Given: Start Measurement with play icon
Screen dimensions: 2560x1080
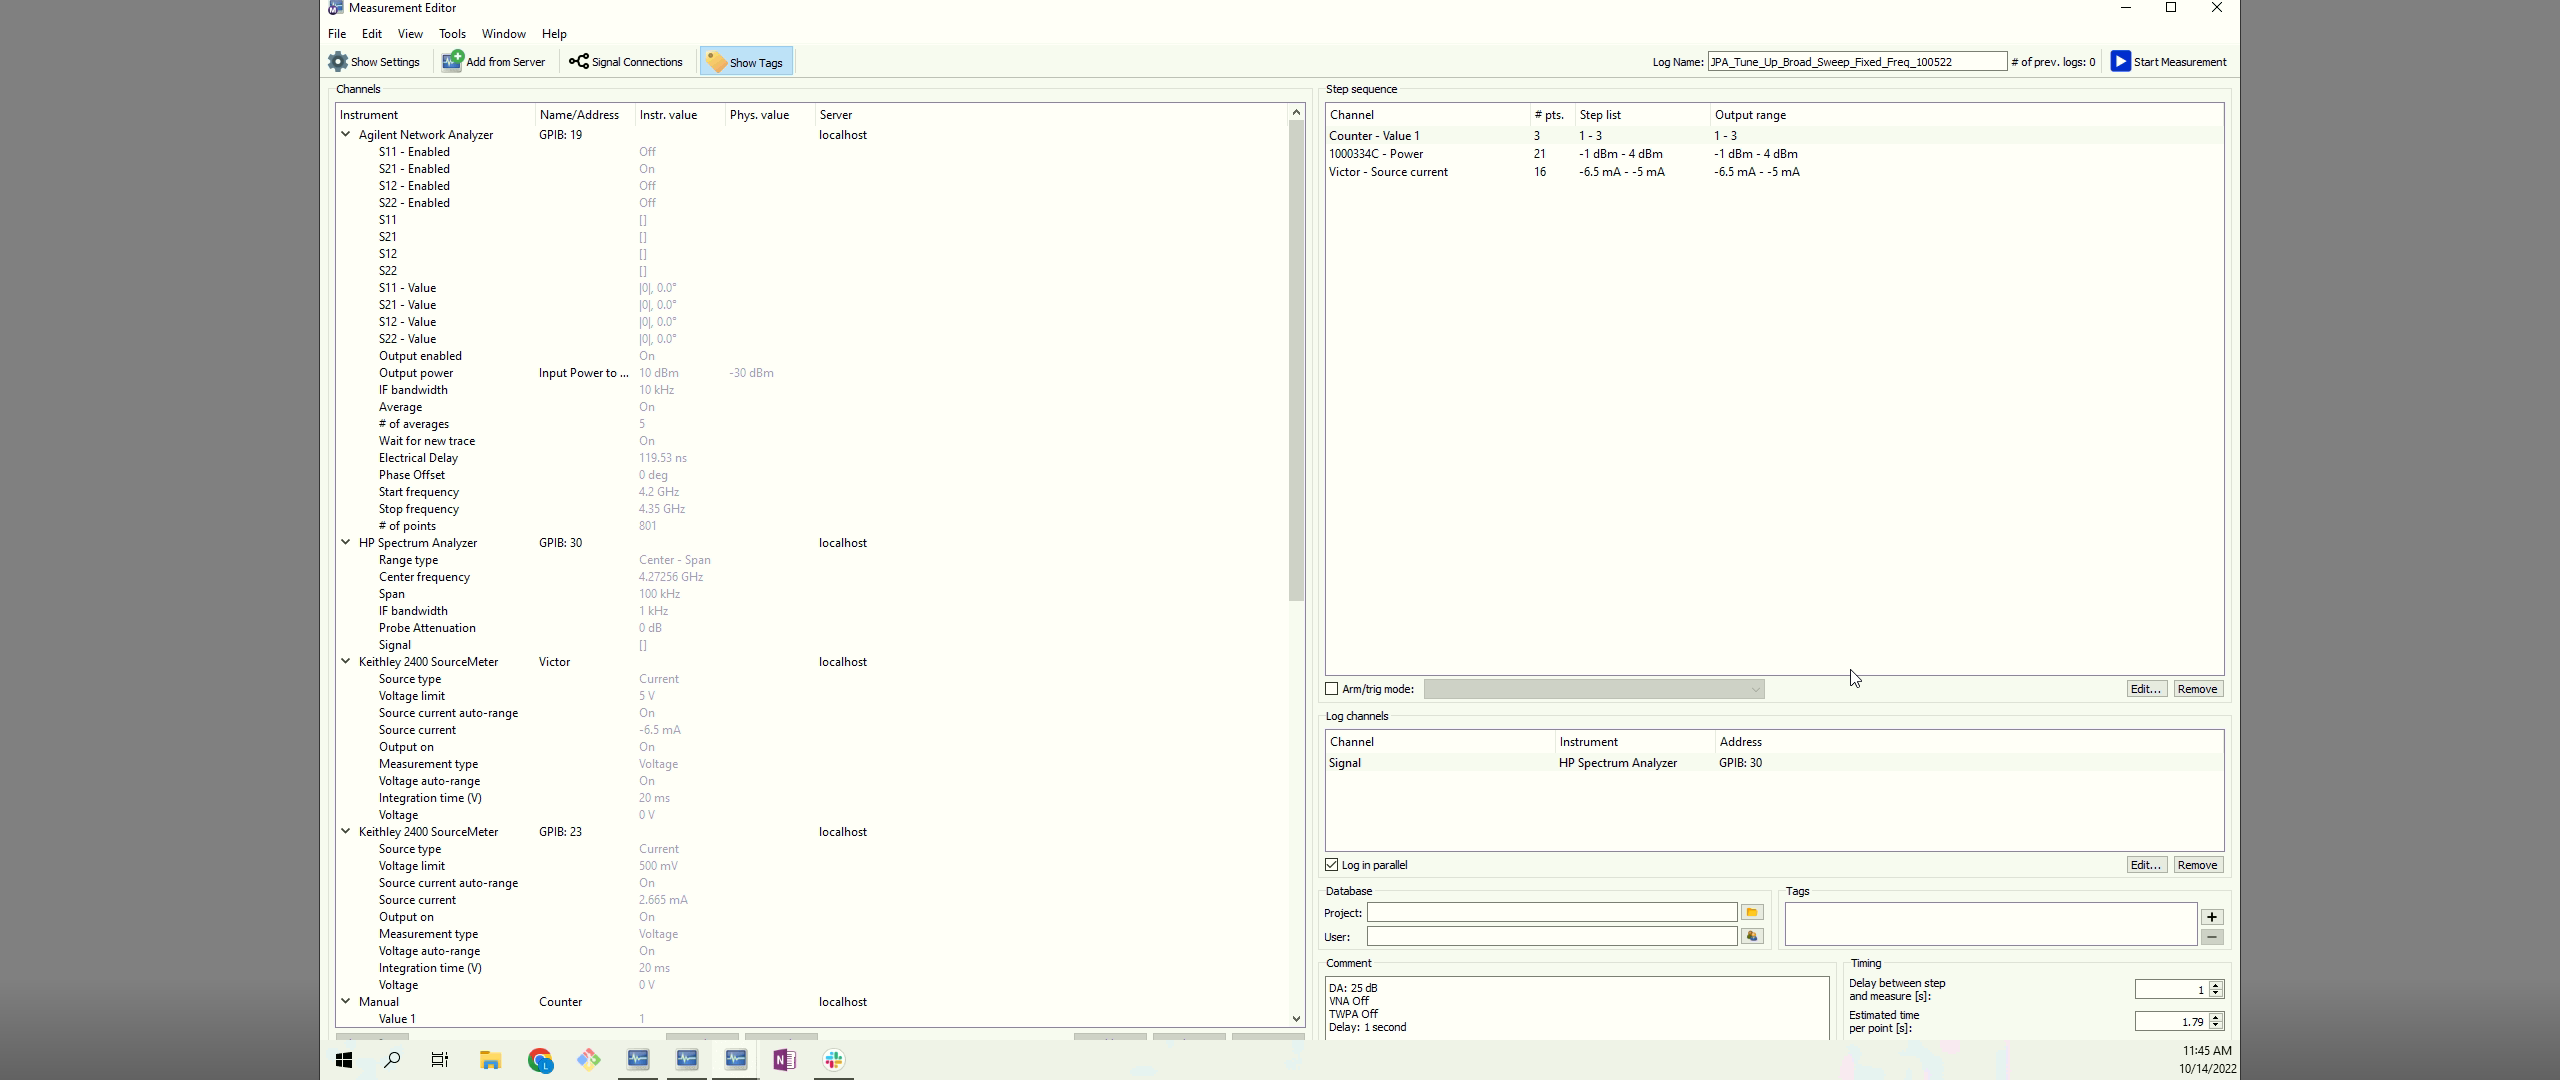Looking at the screenshot, I should click(x=2120, y=62).
